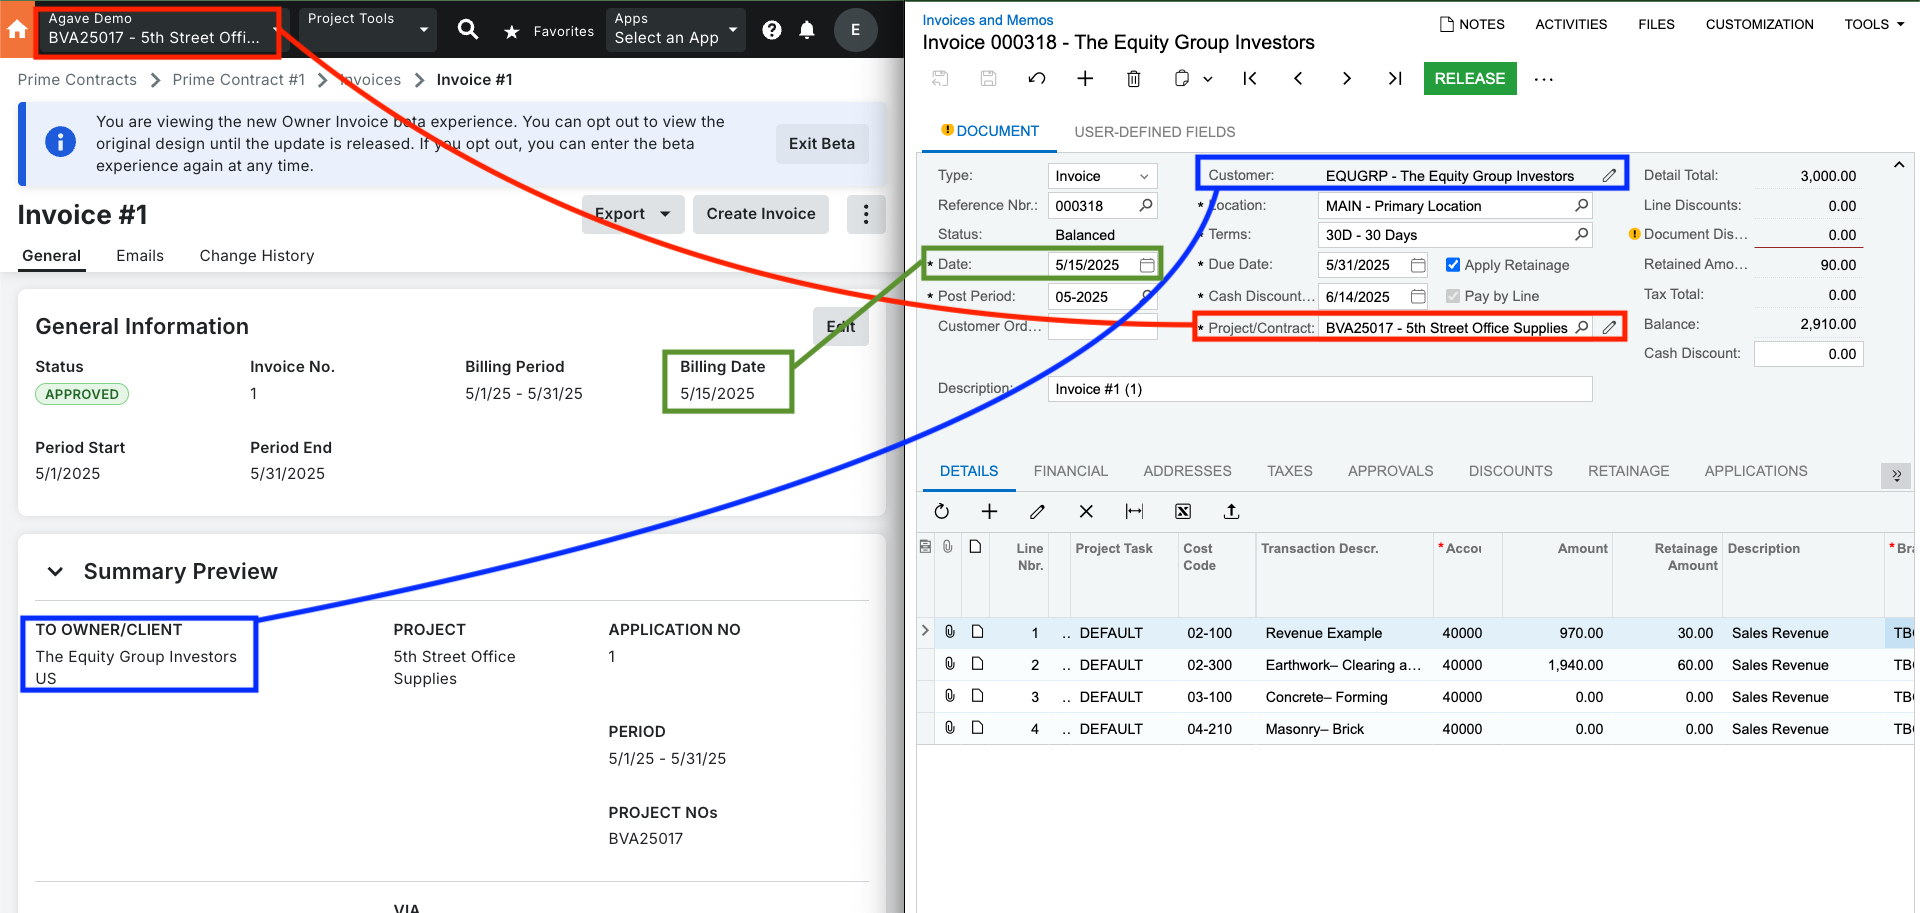Click the delete trash icon
This screenshot has height=913, width=1920.
pyautogui.click(x=1133, y=78)
